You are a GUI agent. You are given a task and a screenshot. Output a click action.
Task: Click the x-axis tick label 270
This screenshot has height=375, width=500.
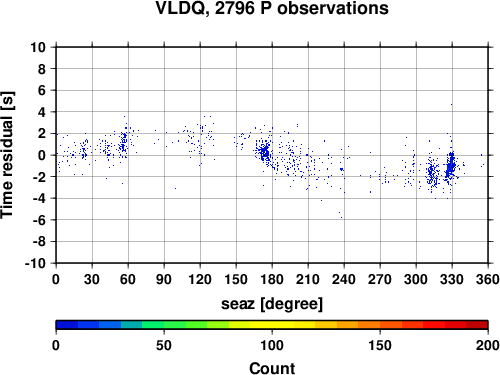click(380, 279)
